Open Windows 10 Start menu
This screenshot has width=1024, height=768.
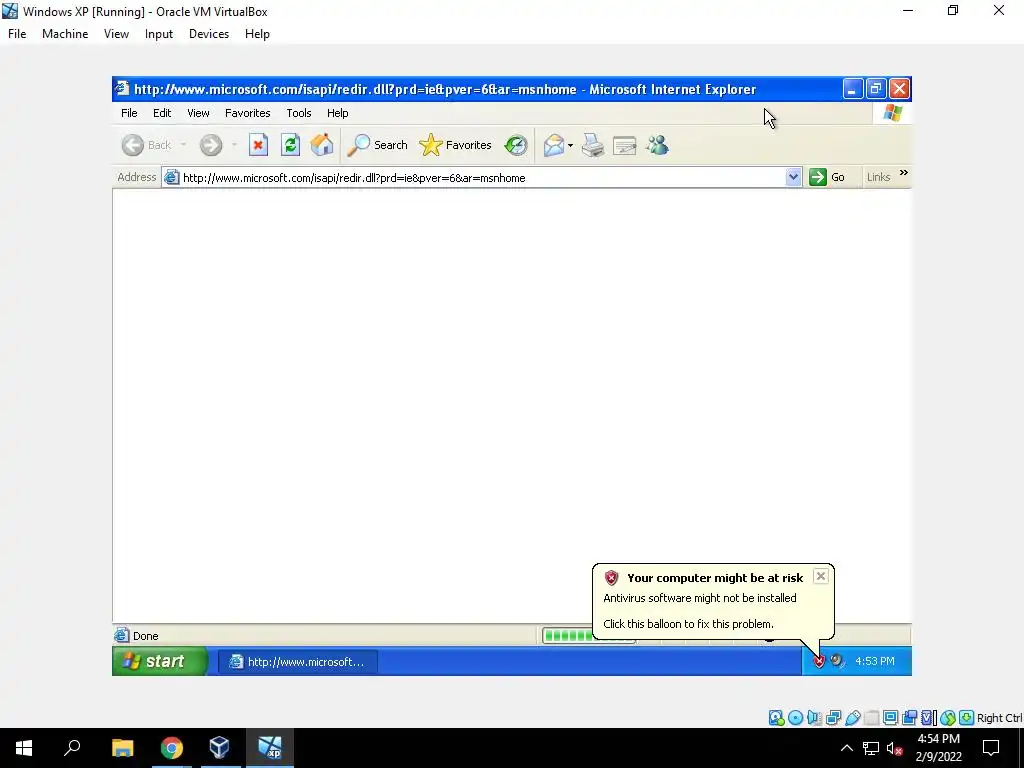[x=24, y=748]
